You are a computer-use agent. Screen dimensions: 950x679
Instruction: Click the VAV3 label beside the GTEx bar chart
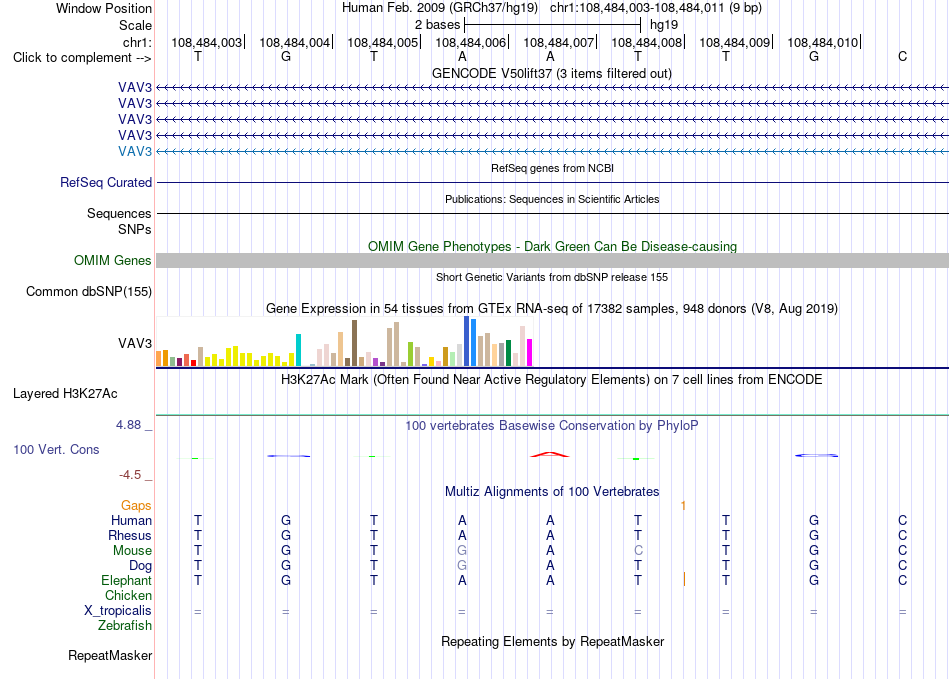(135, 343)
